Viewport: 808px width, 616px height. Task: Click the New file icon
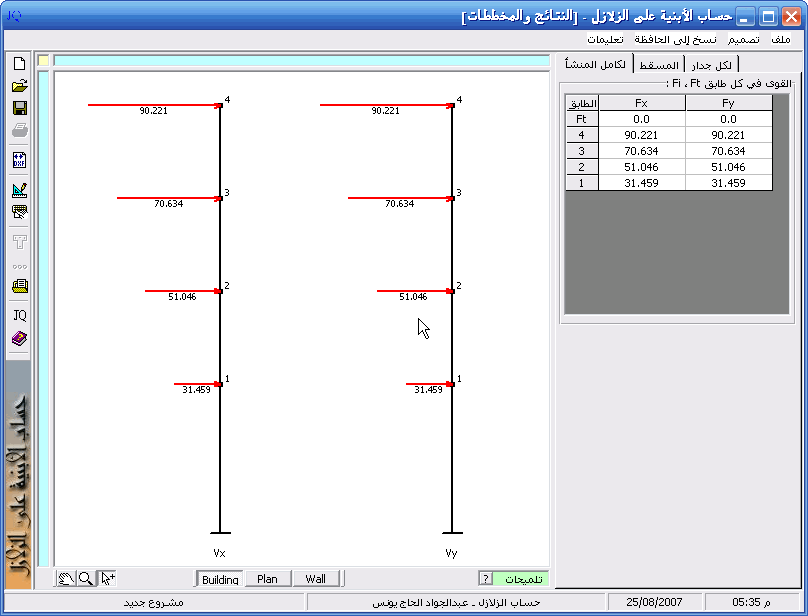click(x=19, y=64)
